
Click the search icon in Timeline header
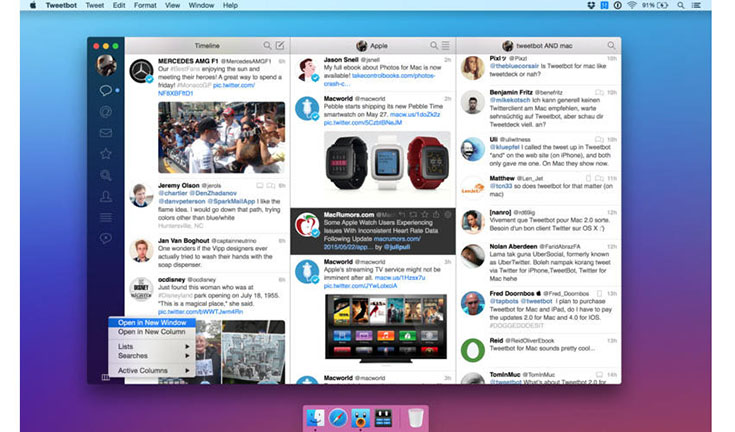[267, 45]
